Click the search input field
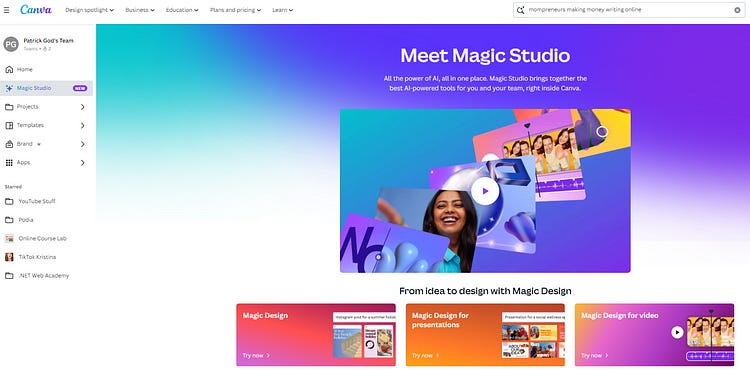 click(x=629, y=10)
